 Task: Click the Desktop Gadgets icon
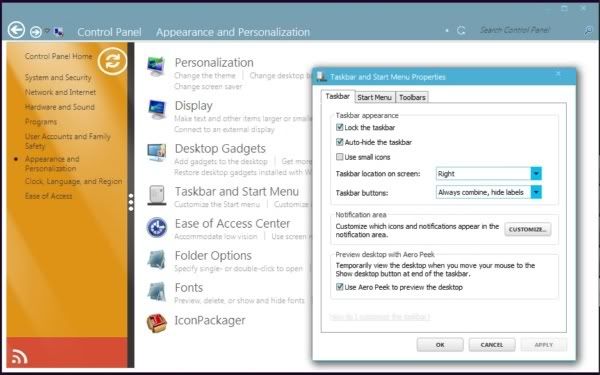[x=157, y=152]
